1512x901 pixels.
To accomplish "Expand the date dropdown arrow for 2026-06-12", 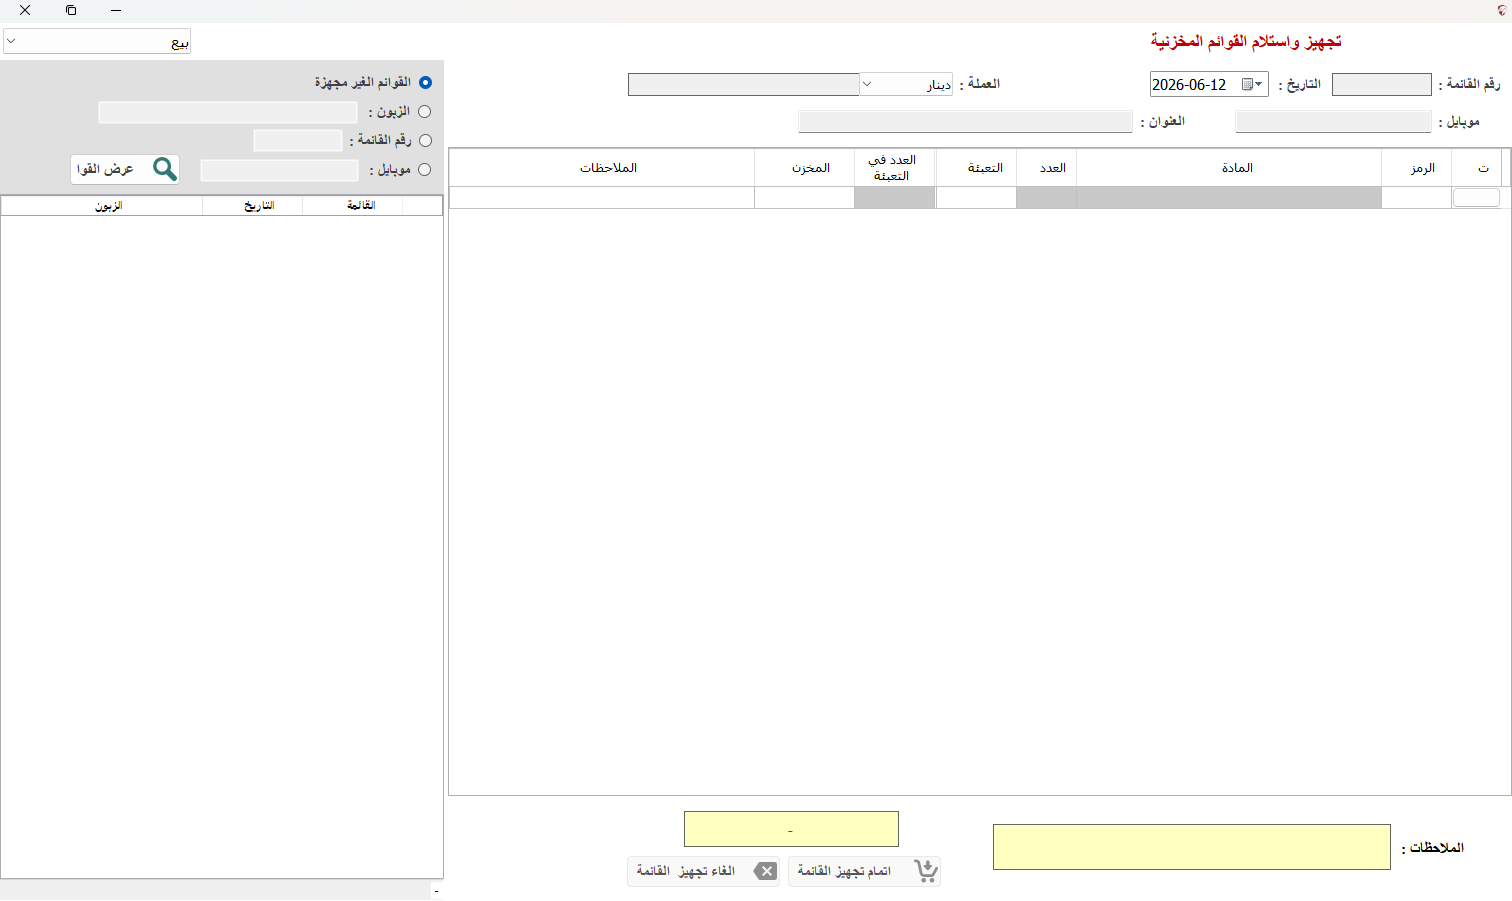I will 1259,85.
